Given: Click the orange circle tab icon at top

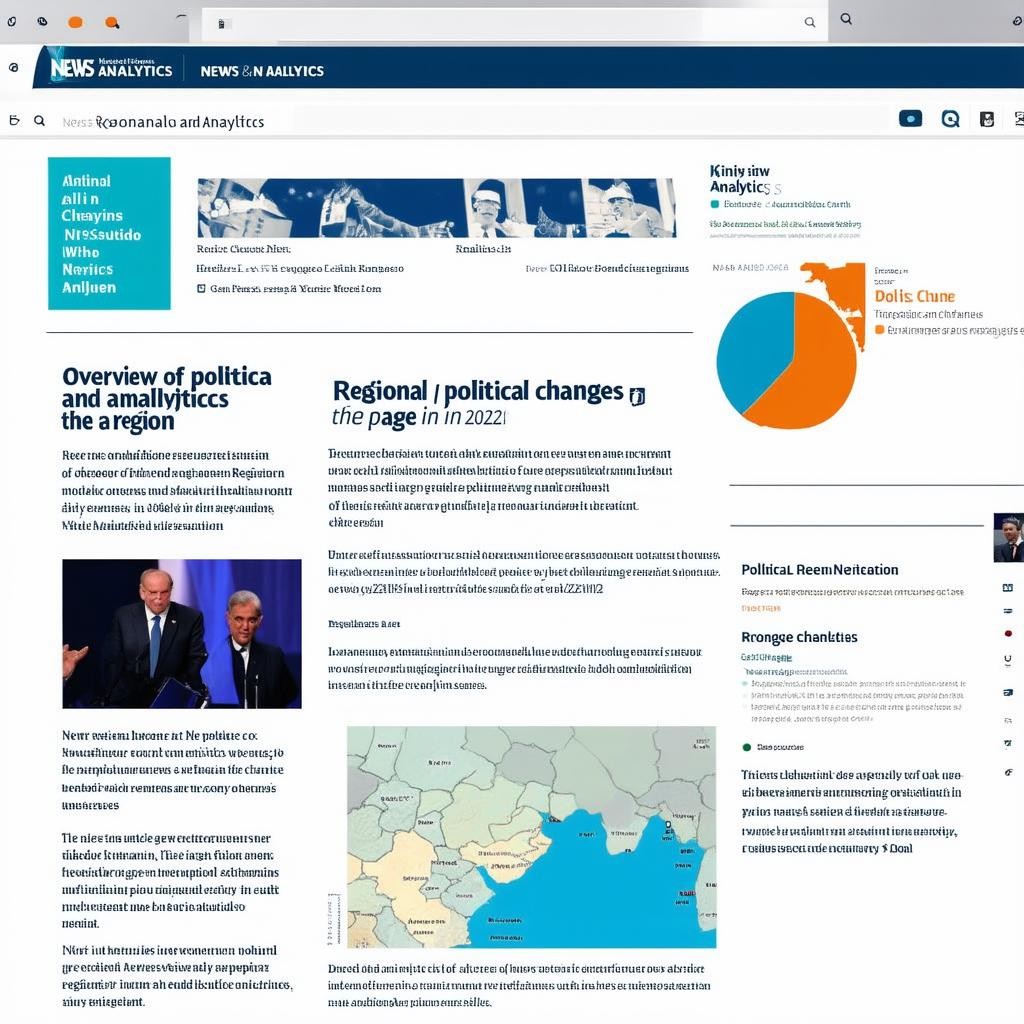Looking at the screenshot, I should pyautogui.click(x=75, y=22).
